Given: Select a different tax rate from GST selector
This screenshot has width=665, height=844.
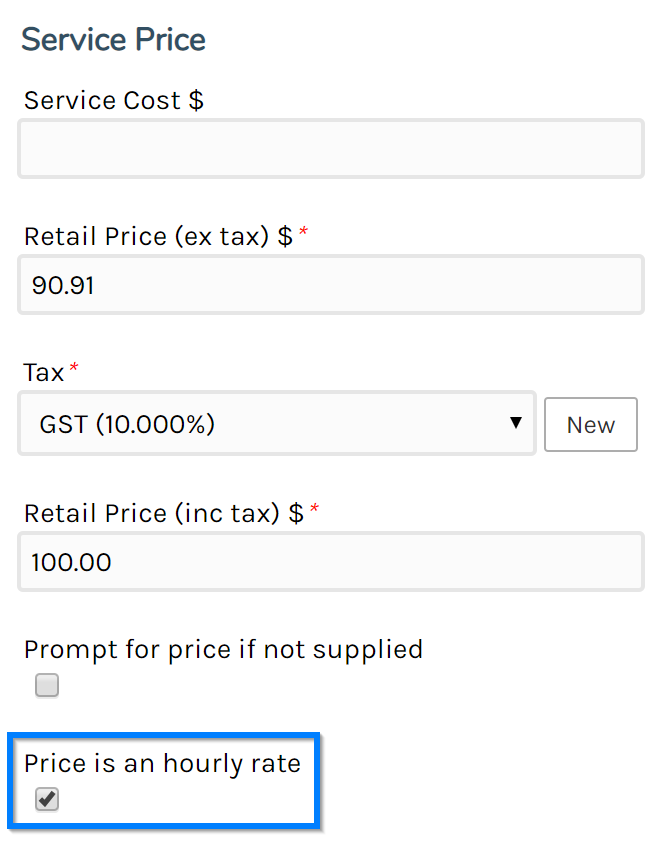Looking at the screenshot, I should pos(277,424).
